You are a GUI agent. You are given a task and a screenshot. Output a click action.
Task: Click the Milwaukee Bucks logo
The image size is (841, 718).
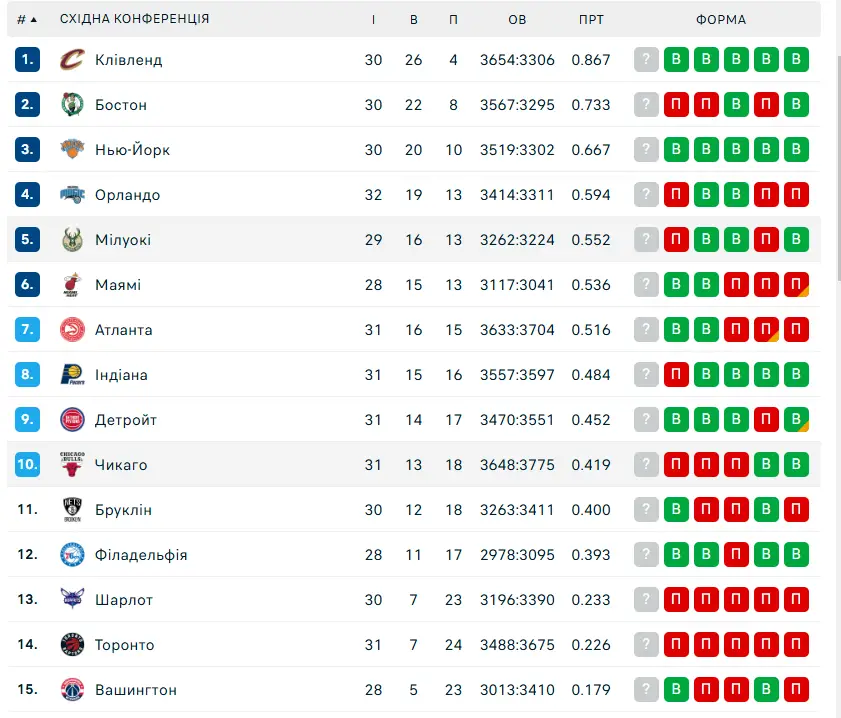[x=72, y=240]
